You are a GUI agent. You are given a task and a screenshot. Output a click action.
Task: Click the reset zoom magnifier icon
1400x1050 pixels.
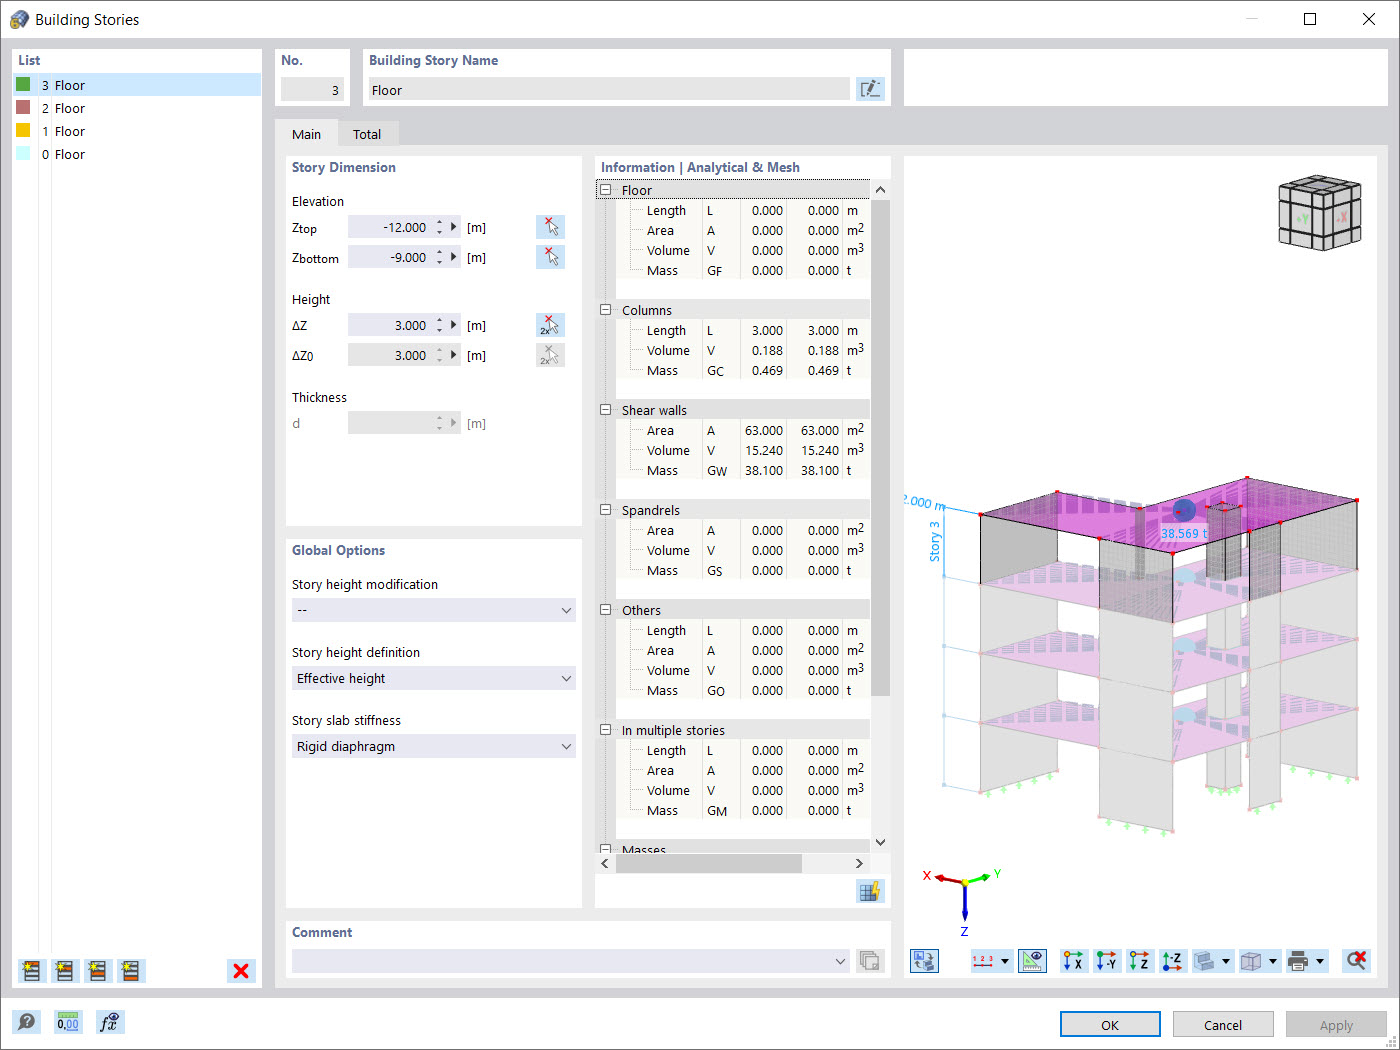pyautogui.click(x=1356, y=960)
